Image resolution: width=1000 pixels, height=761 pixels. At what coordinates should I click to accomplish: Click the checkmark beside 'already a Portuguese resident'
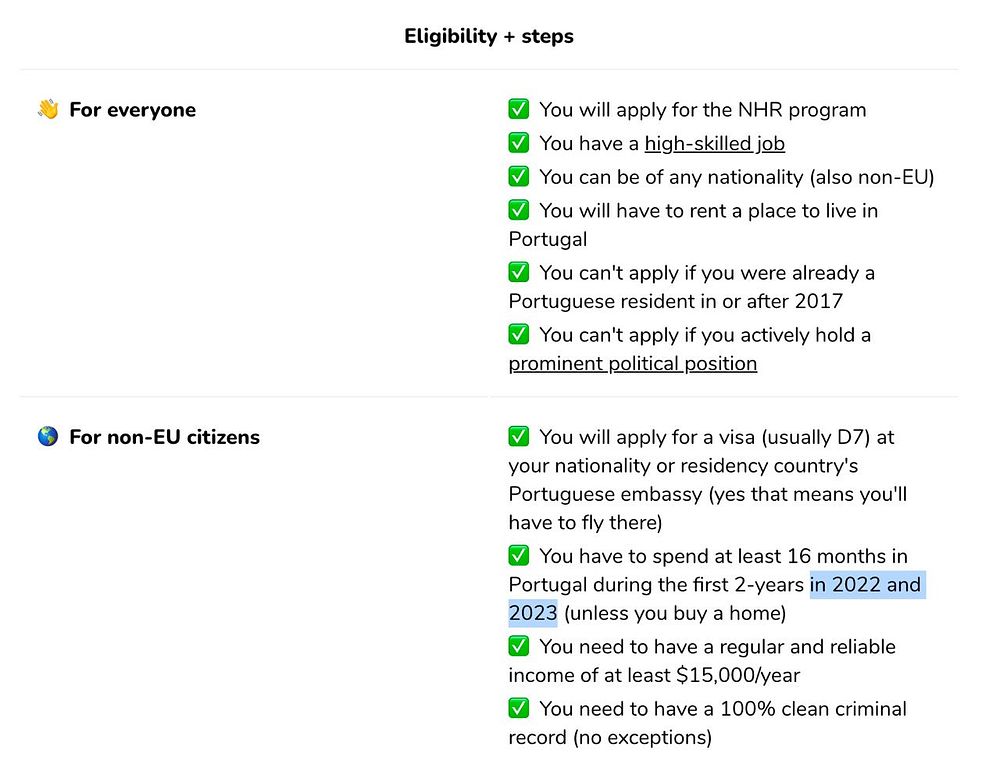coord(519,272)
